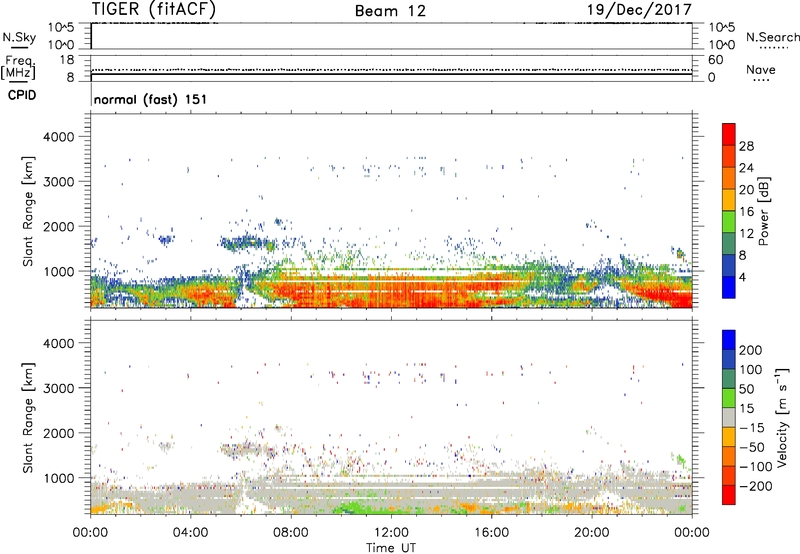
Task: Click "4000" tick on power panel range axis
Action: 58,137
